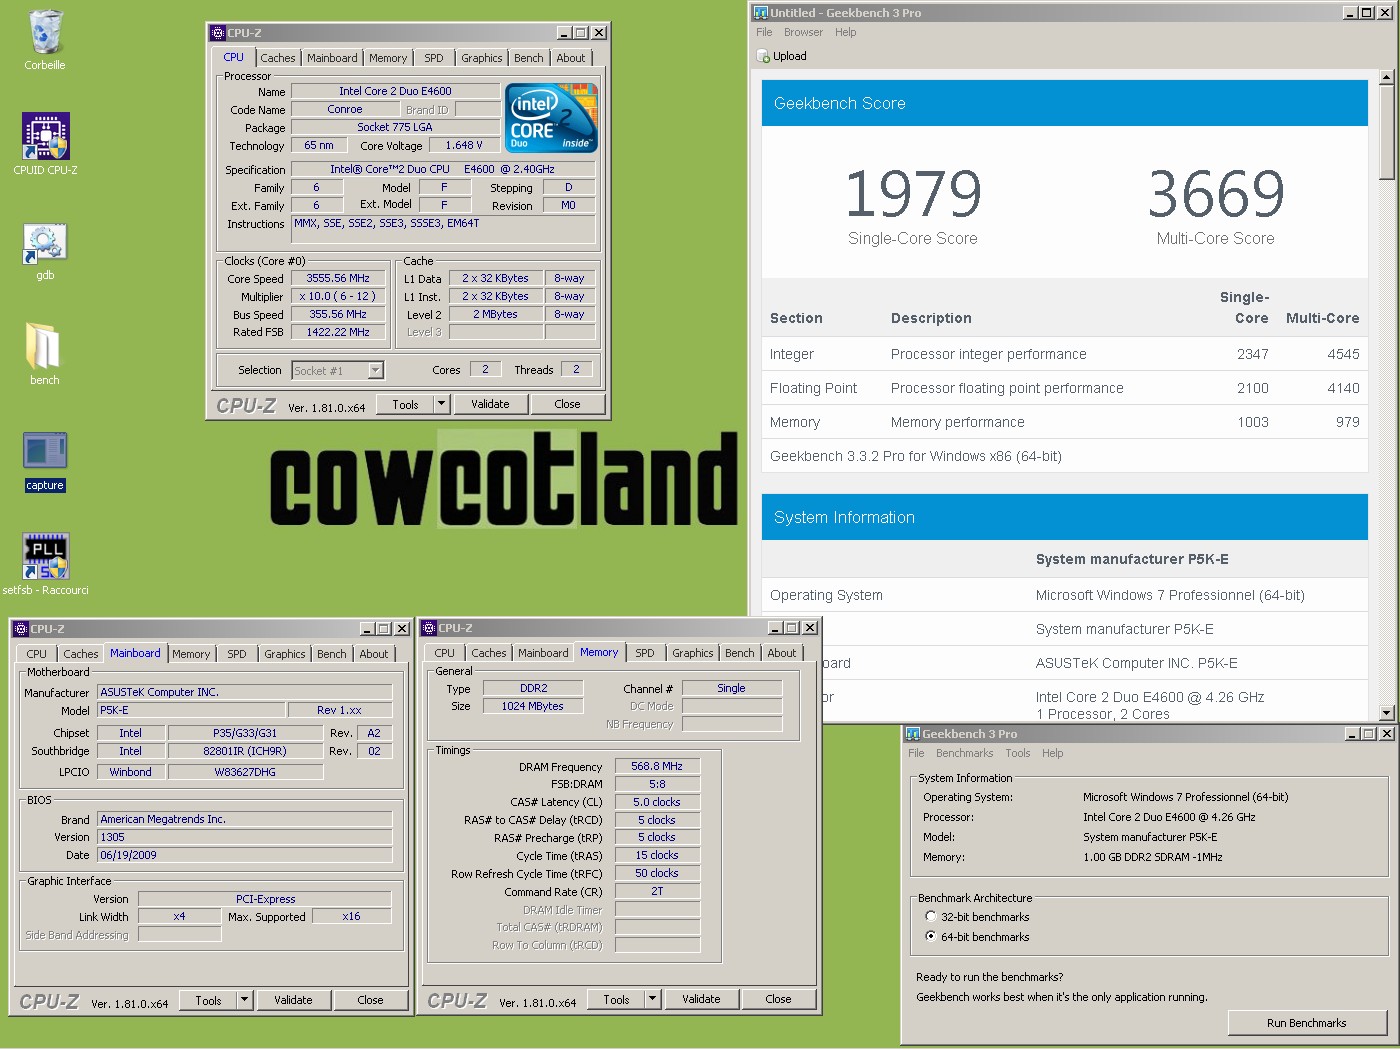The image size is (1400, 1050).
Task: Open Bench tab in top CPU-Z window
Action: (x=529, y=58)
